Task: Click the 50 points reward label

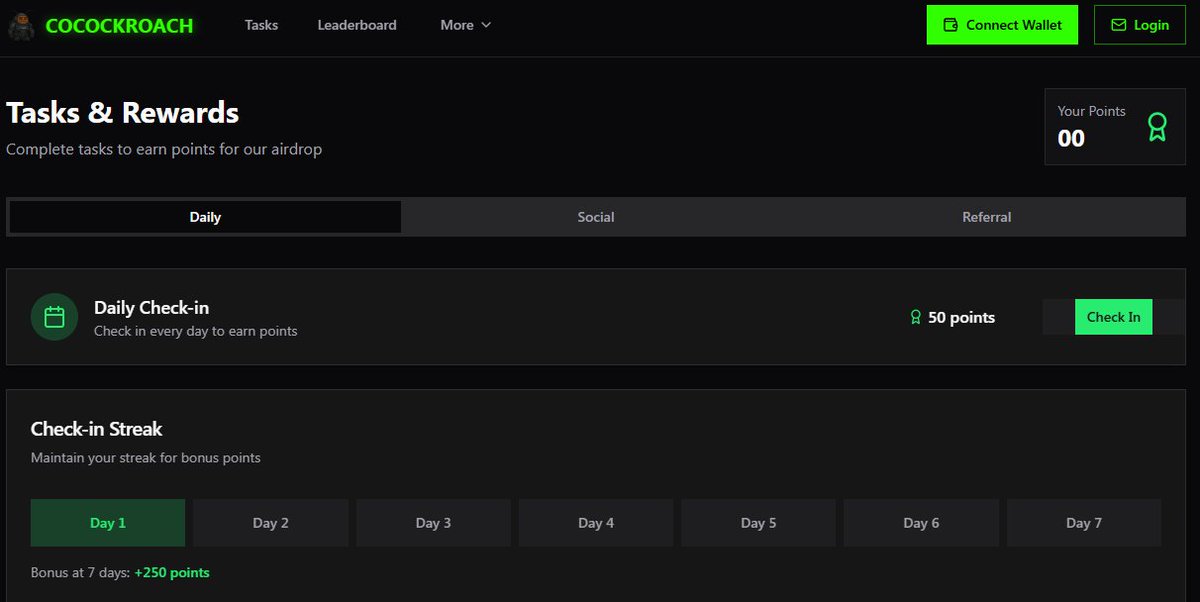Action: (x=961, y=317)
